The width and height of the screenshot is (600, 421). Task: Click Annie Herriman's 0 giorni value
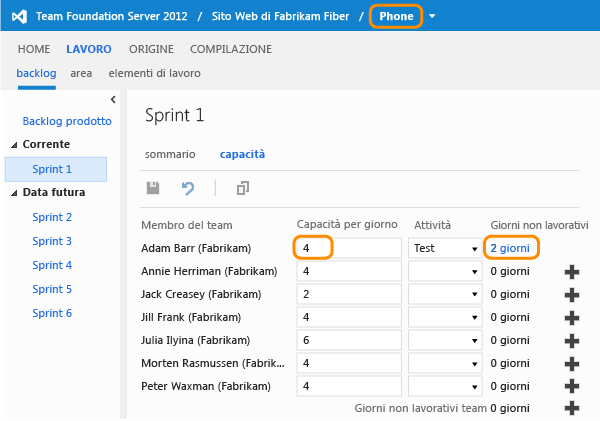point(510,271)
